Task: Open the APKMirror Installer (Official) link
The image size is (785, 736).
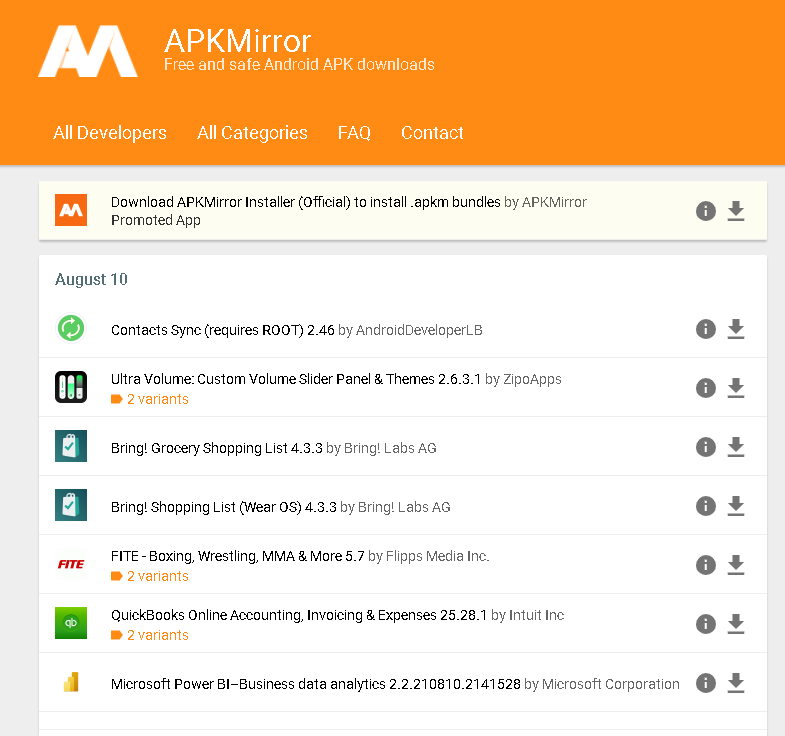Action: 305,202
